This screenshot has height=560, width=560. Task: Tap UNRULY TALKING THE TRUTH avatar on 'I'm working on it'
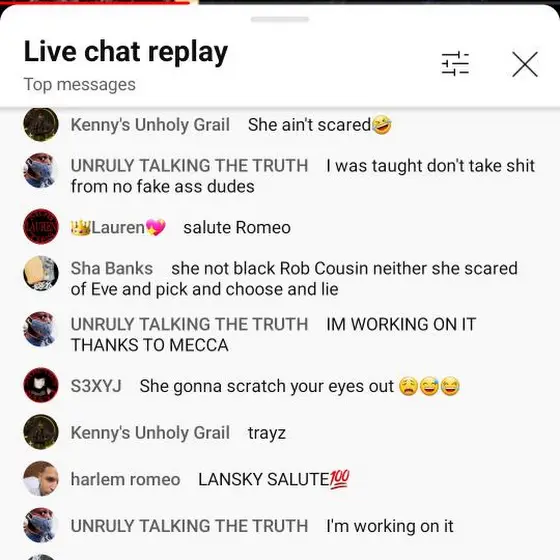pos(41,525)
